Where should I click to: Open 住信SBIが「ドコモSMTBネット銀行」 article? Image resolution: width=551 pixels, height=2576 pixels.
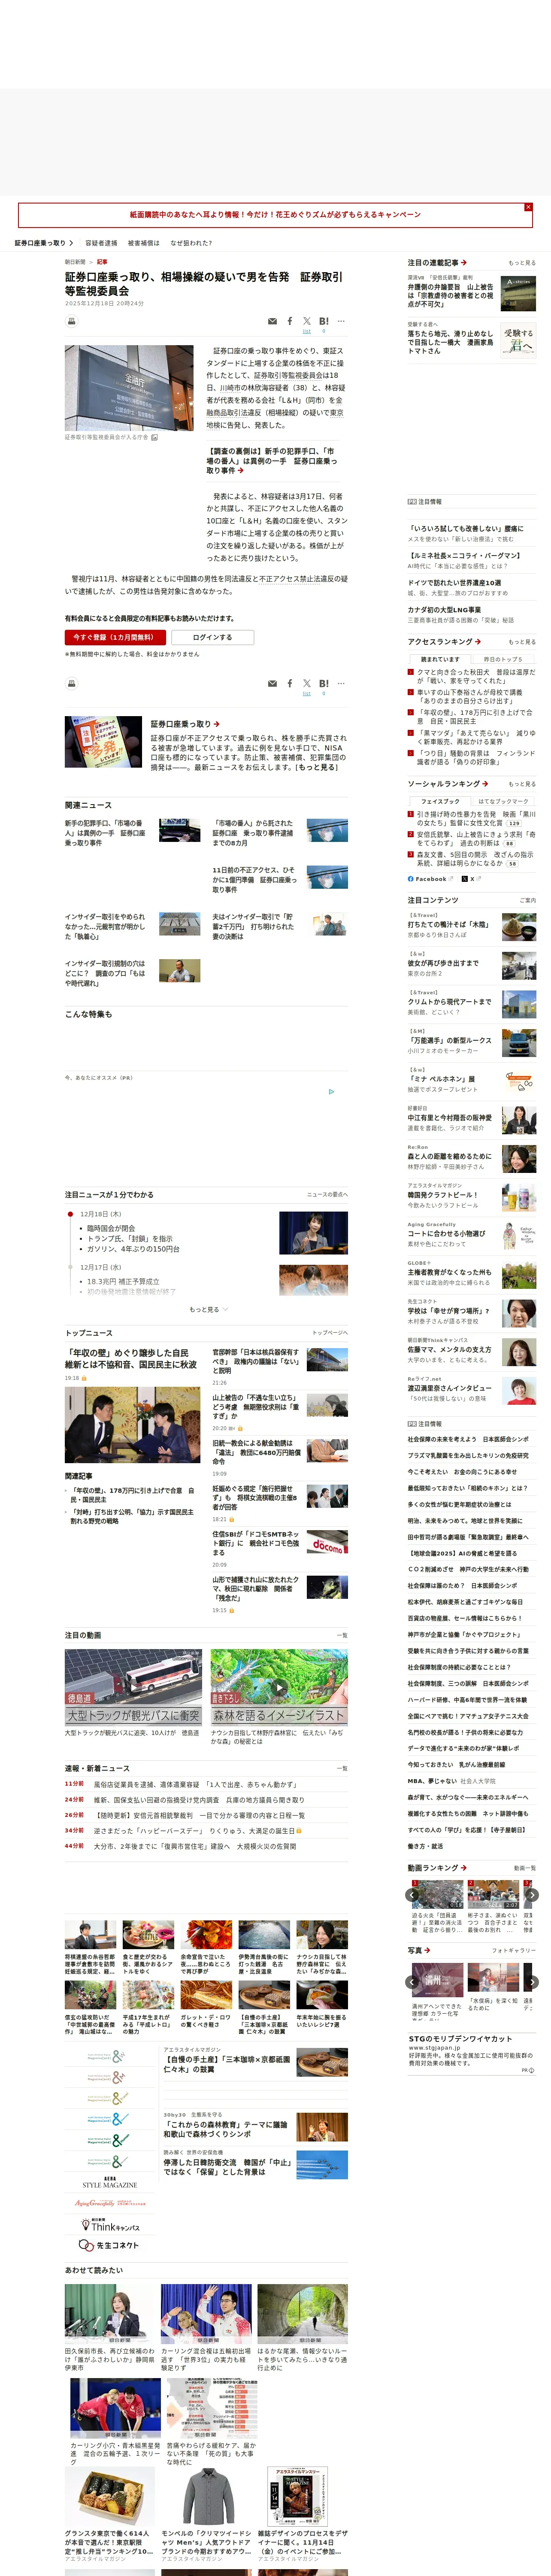point(255,1543)
